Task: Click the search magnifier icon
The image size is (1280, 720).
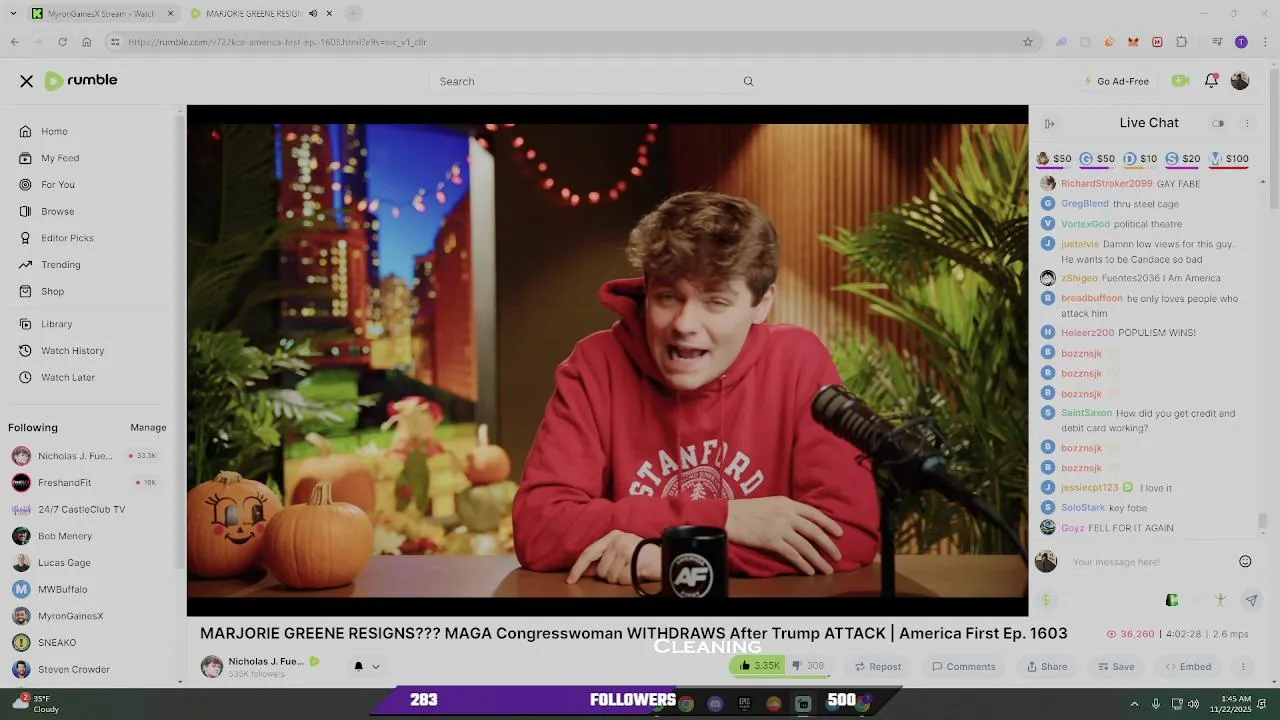Action: 748,81
